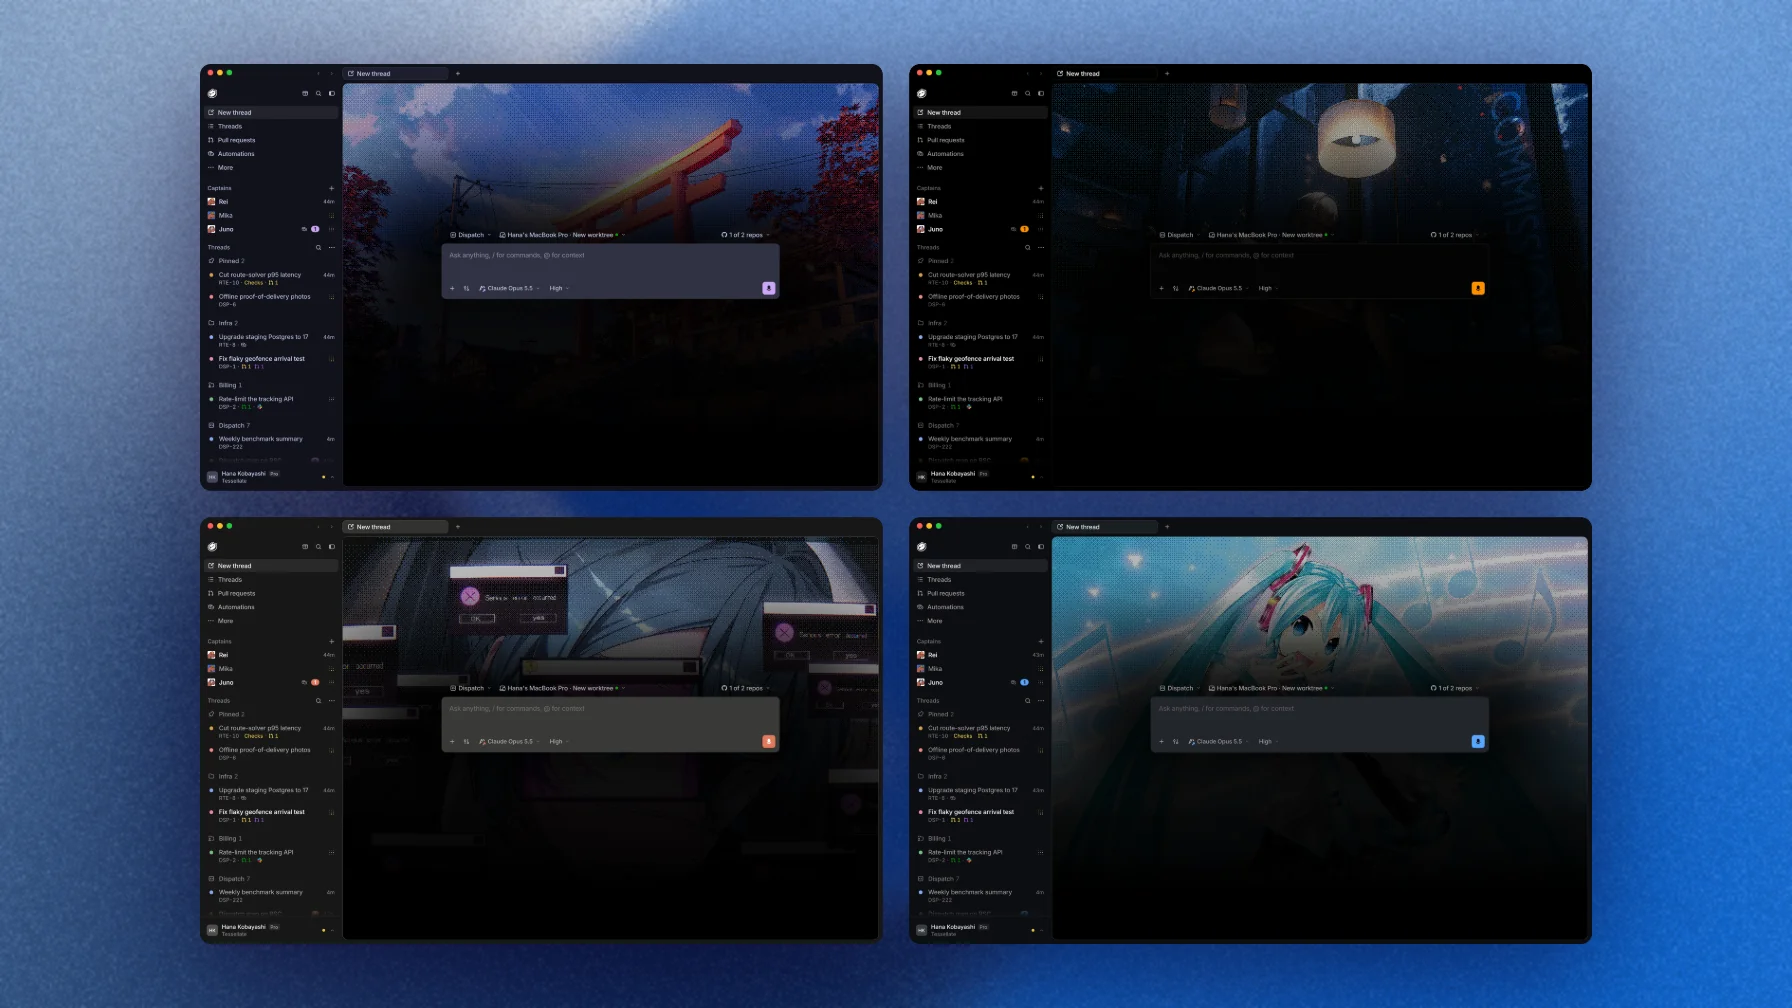The height and width of the screenshot is (1008, 1792).
Task: Open the Claude Opus 5.5 model dropdown in the torii-gate window
Action: [509, 288]
